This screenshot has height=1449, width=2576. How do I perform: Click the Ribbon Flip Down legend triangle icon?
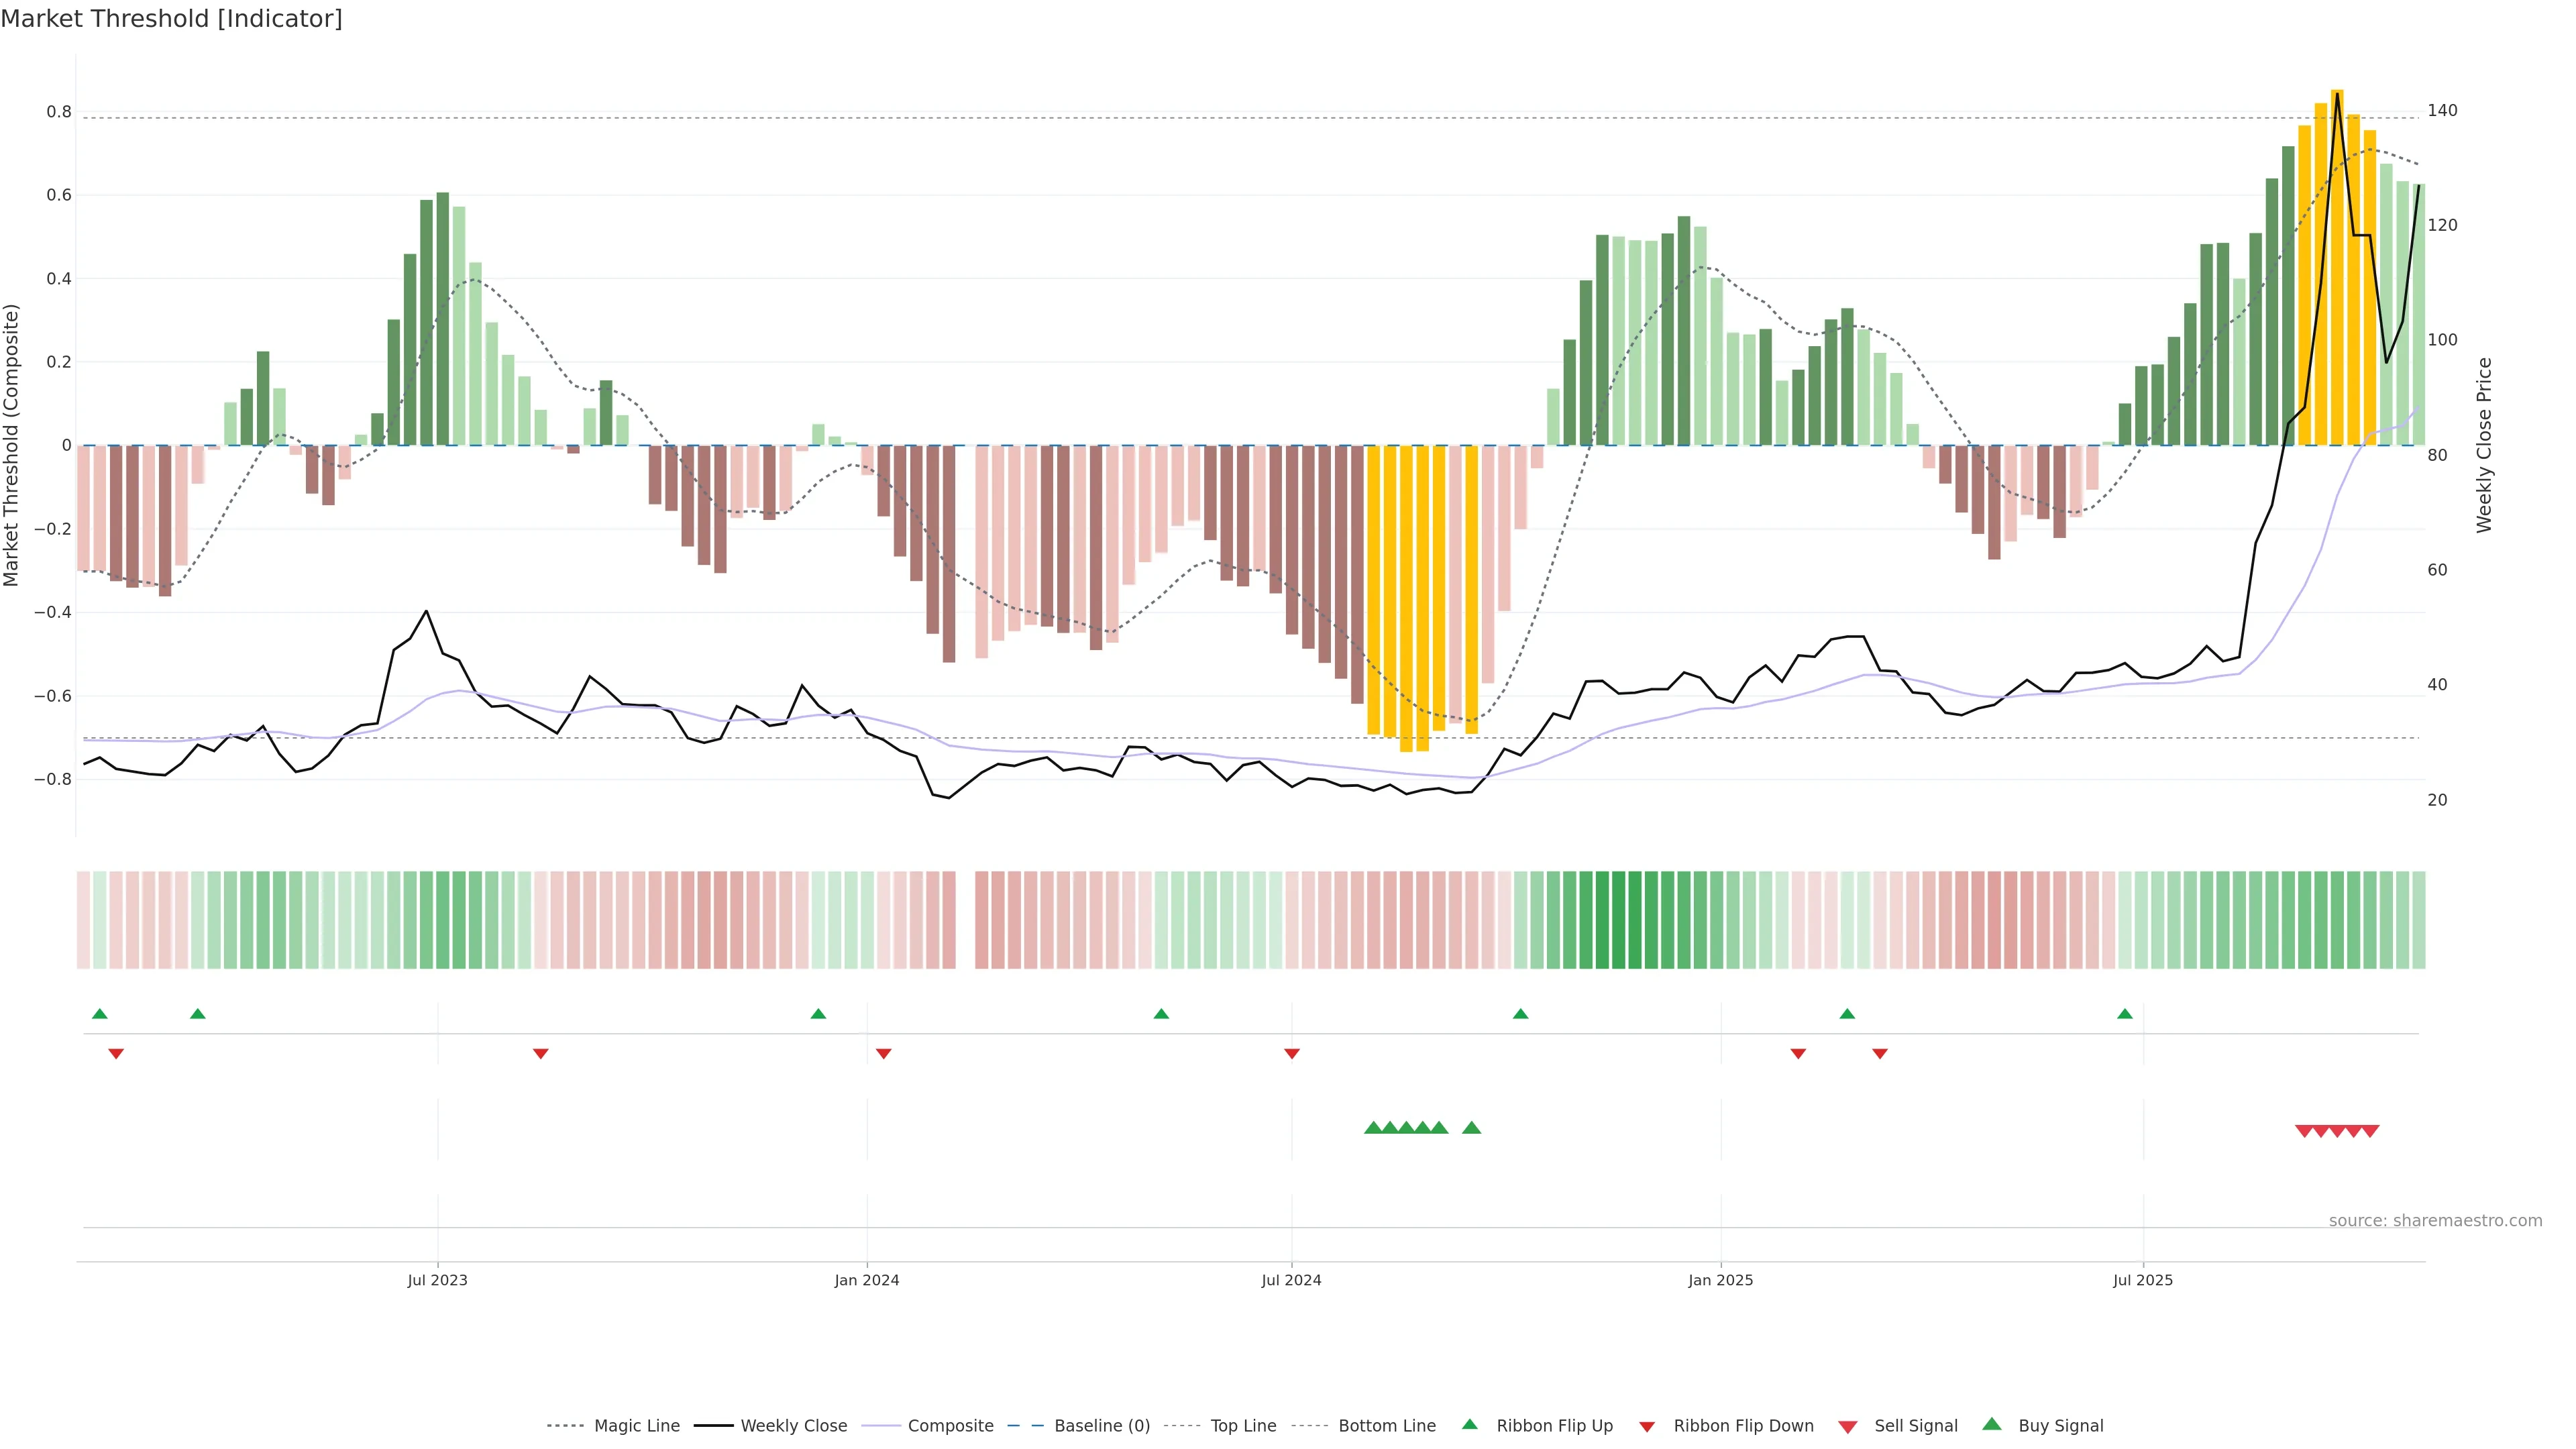pyautogui.click(x=1647, y=1426)
